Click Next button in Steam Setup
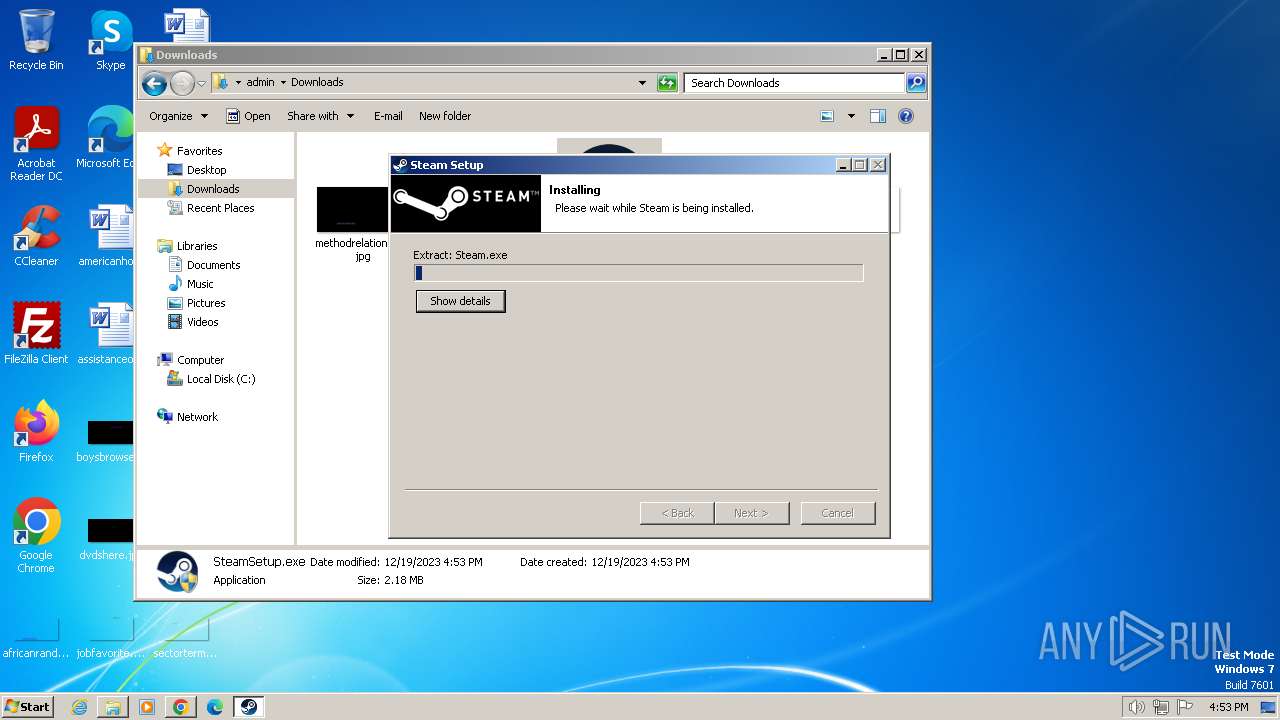This screenshot has width=1280, height=720. [x=751, y=513]
